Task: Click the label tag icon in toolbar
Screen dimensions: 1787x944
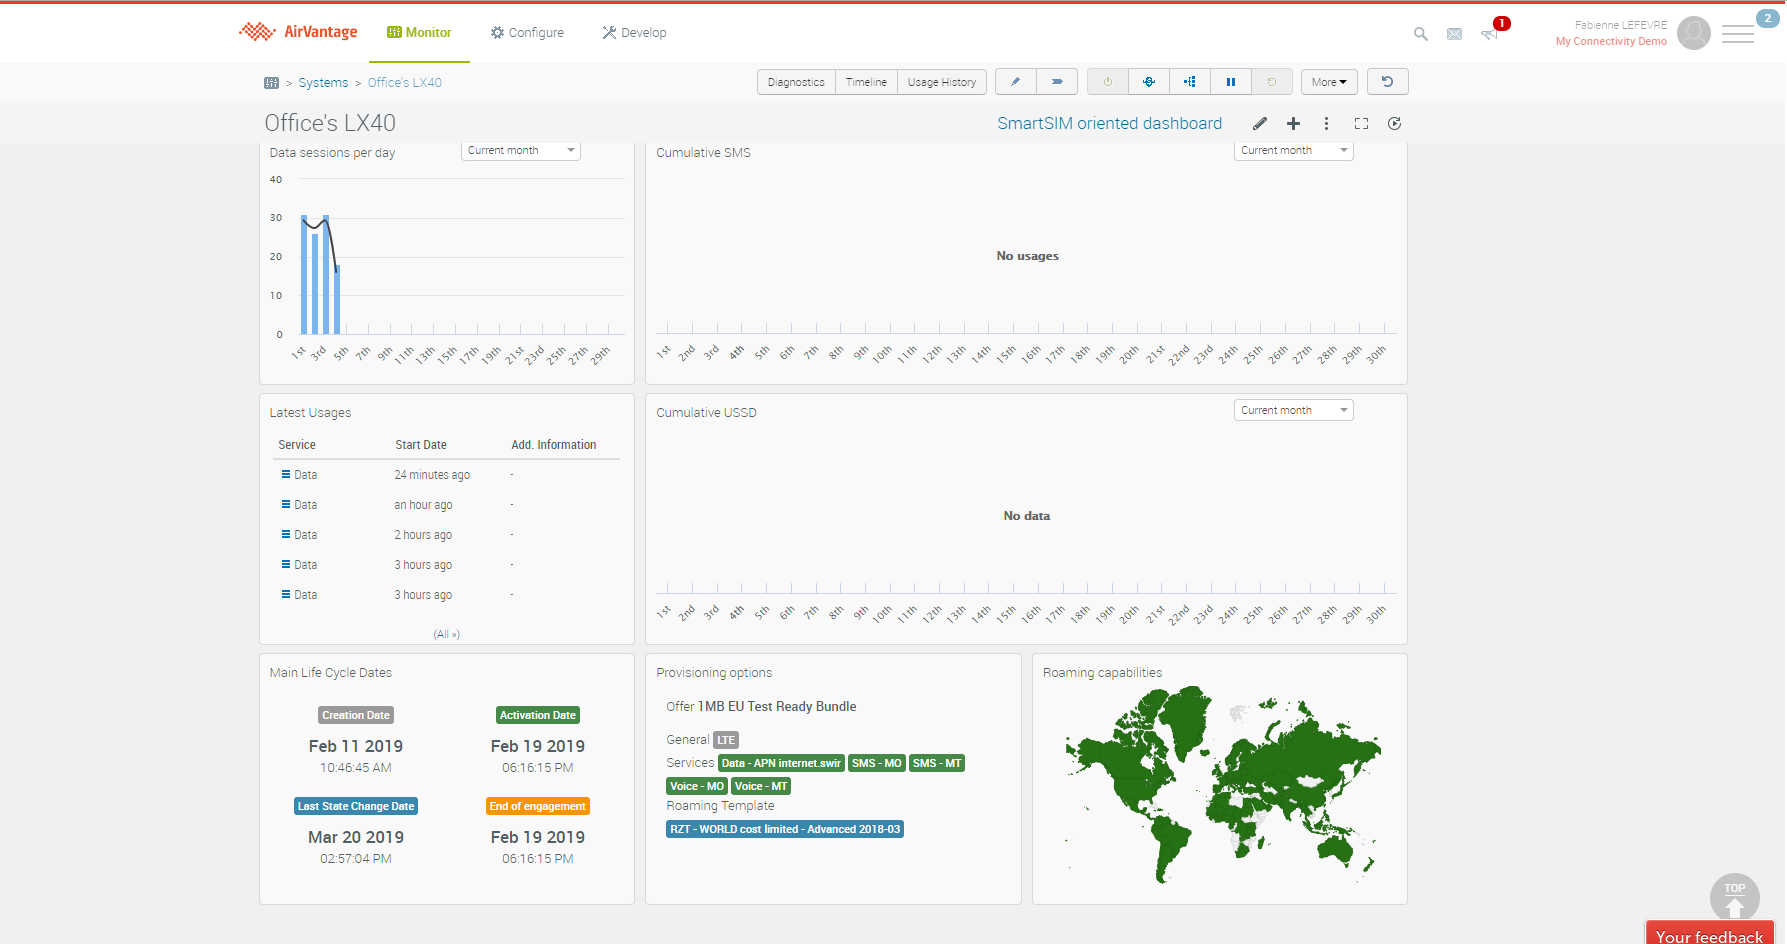Action: point(1056,82)
